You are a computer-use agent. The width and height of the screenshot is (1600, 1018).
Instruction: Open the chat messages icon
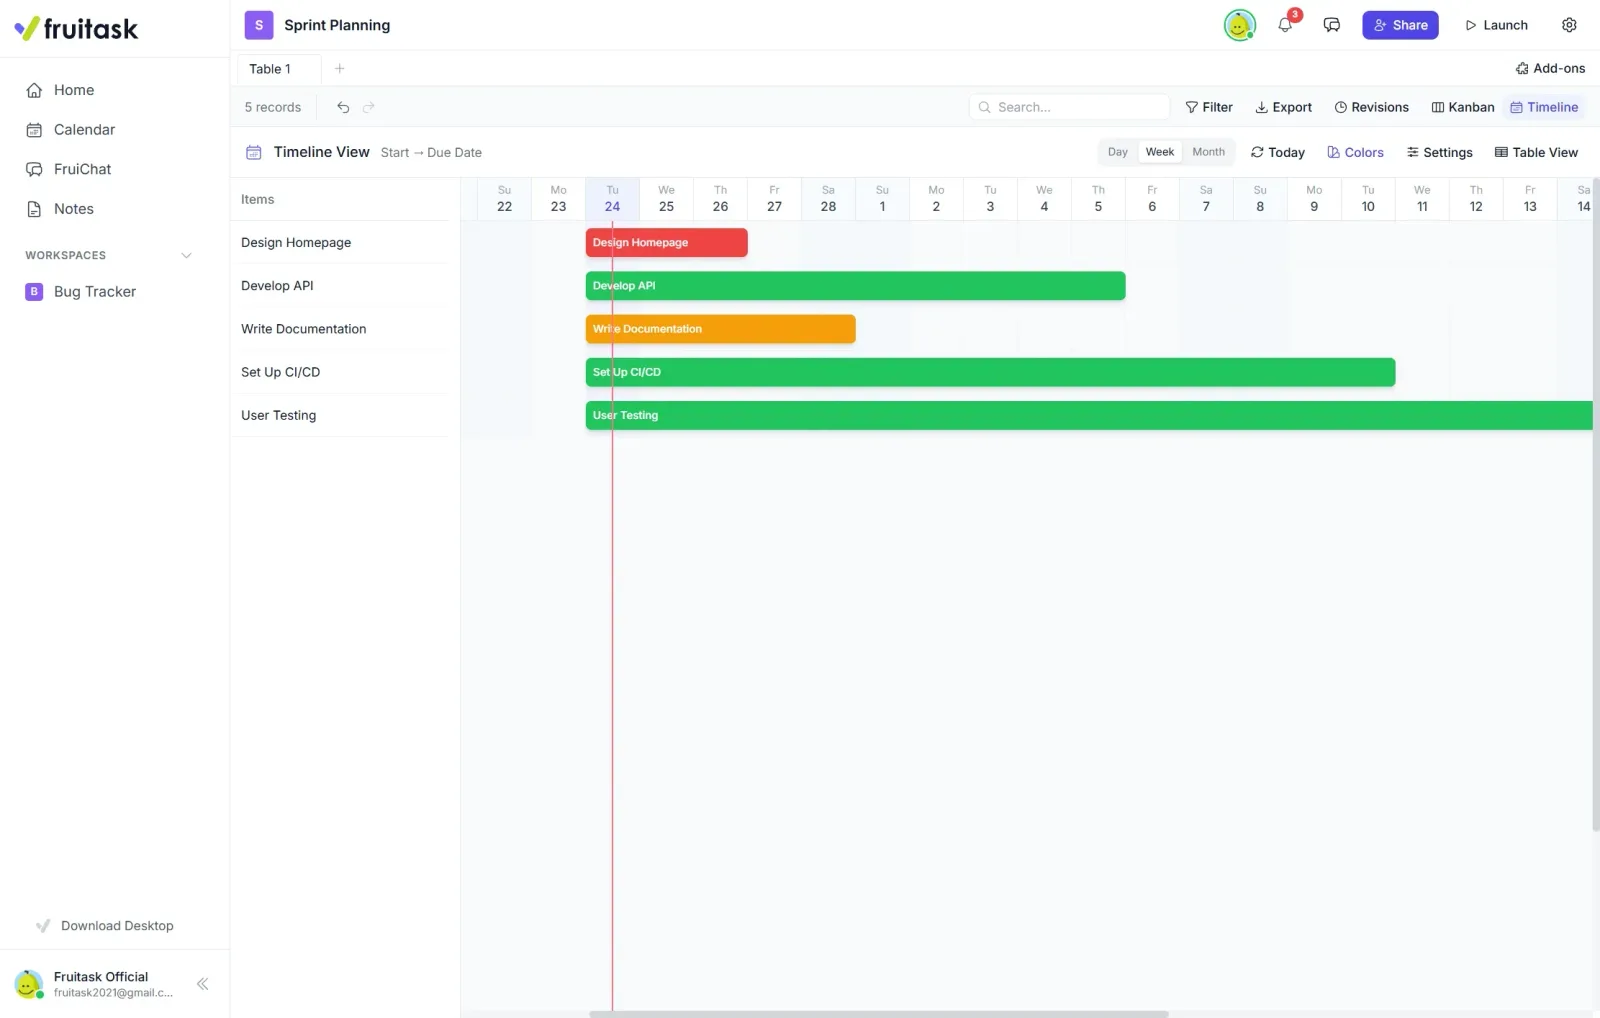tap(1331, 25)
